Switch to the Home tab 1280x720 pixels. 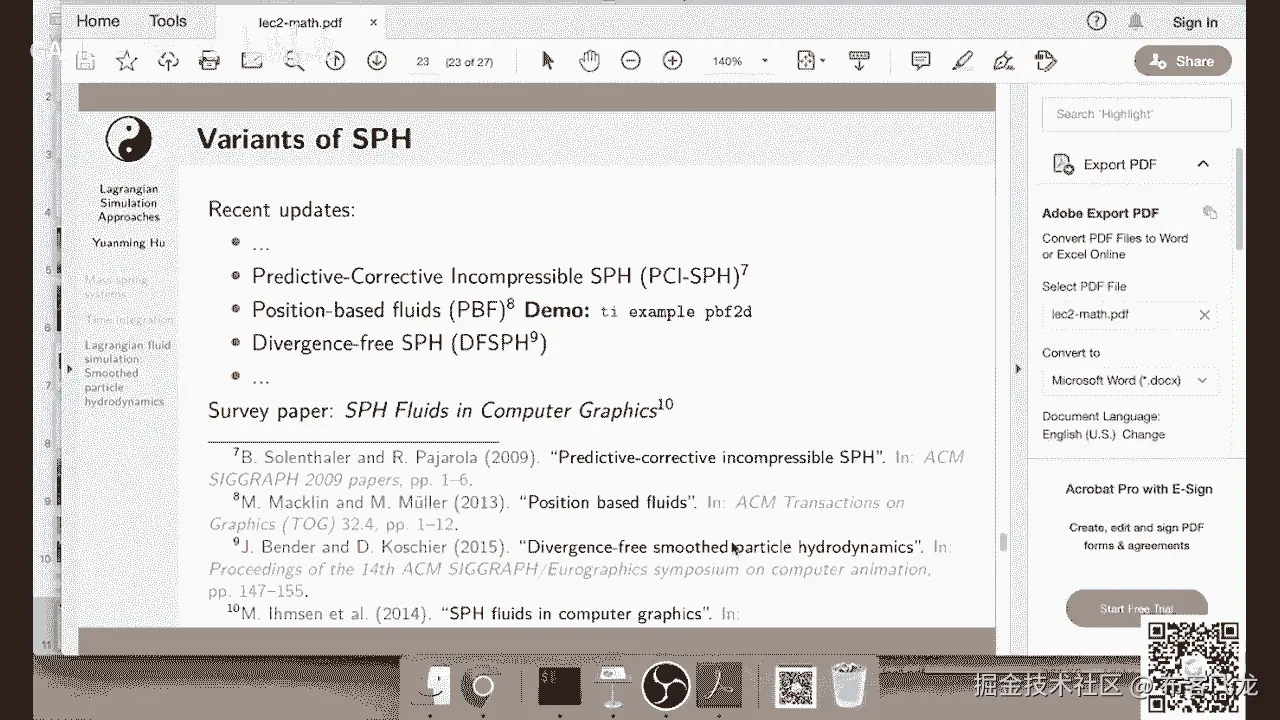pyautogui.click(x=98, y=20)
